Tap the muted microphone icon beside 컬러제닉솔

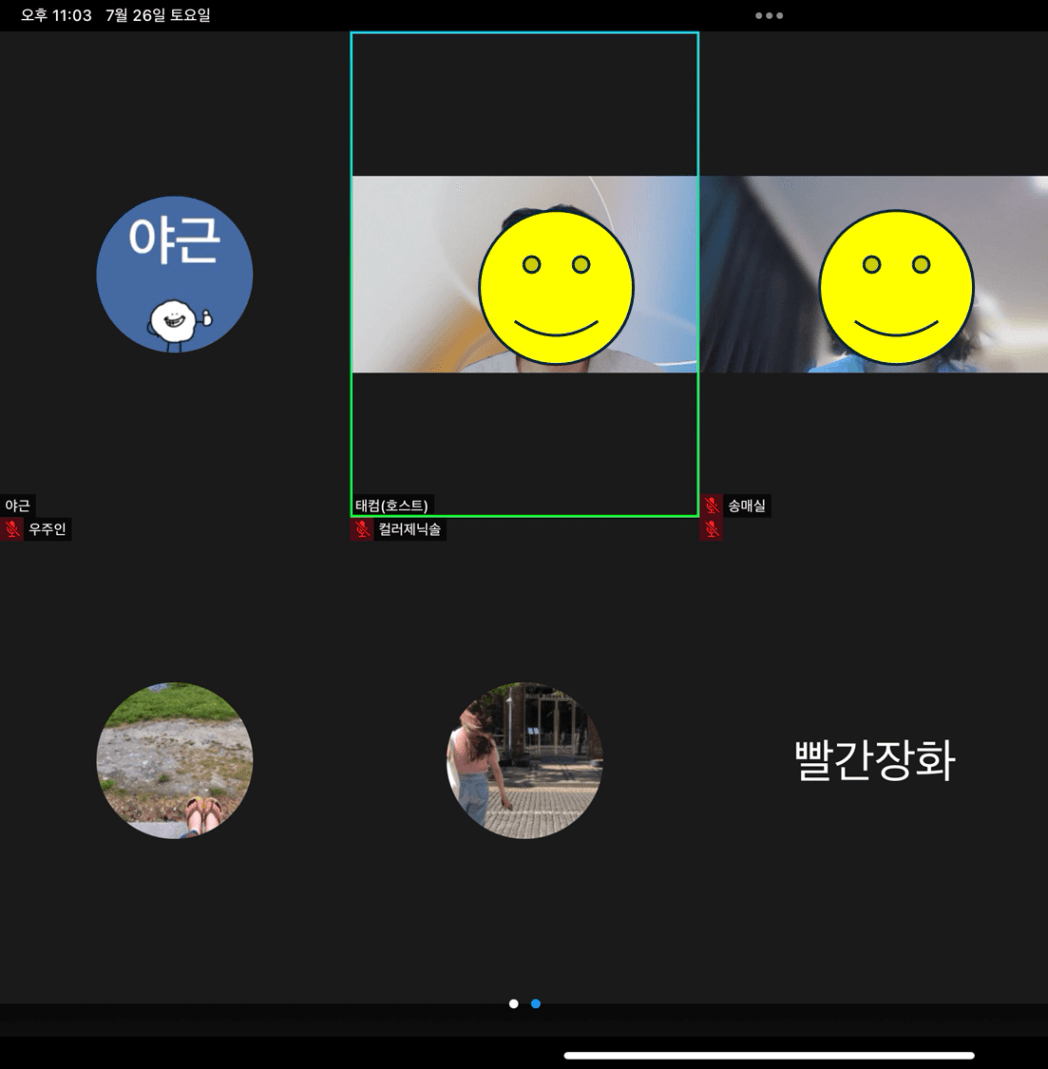click(x=362, y=529)
